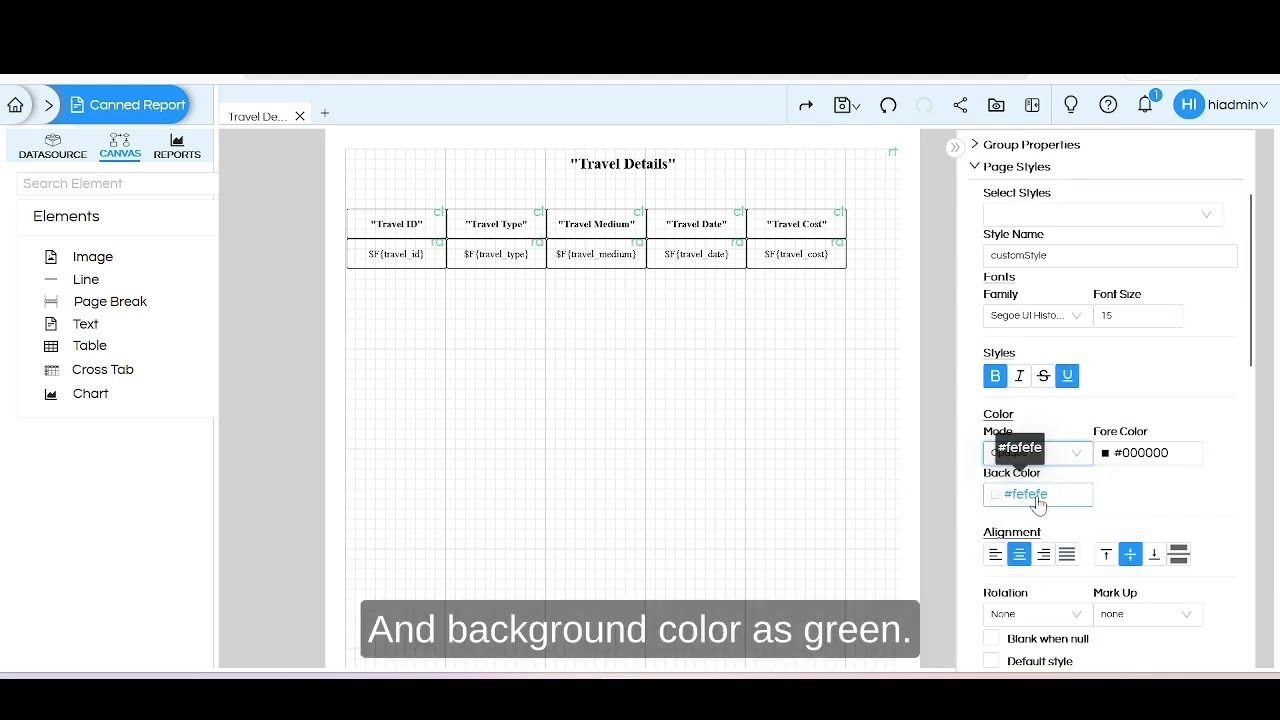This screenshot has height=720, width=1280.
Task: Click the Search Element field
Action: tap(116, 184)
